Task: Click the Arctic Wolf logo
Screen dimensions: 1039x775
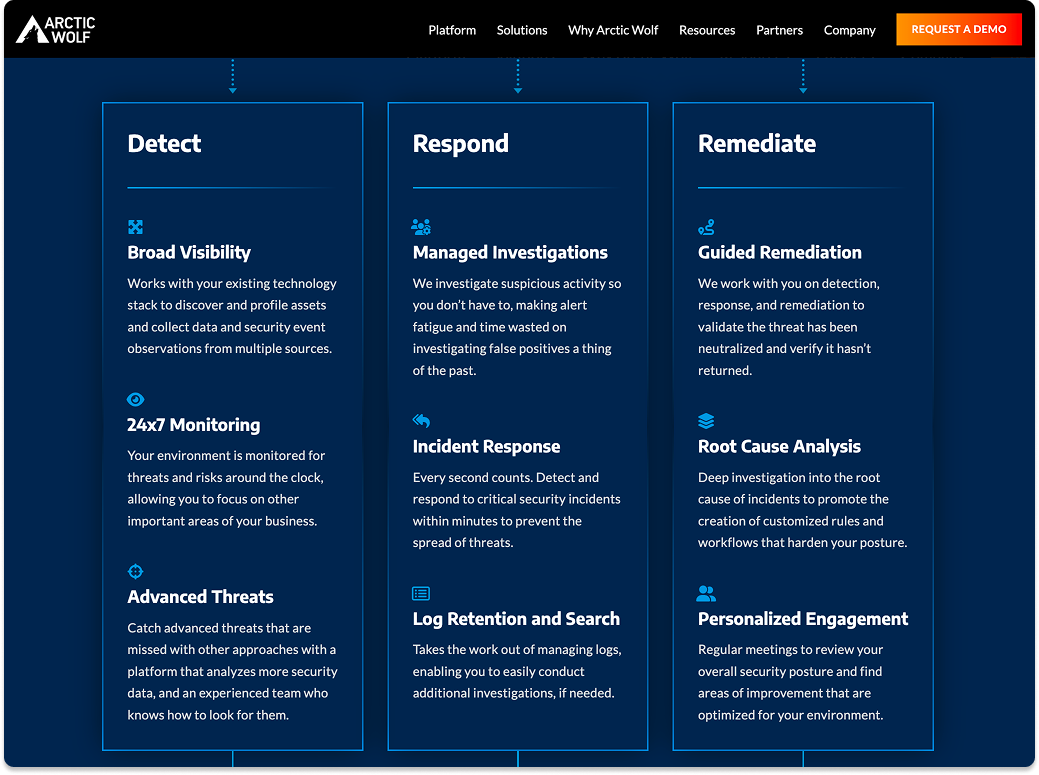Action: [56, 30]
